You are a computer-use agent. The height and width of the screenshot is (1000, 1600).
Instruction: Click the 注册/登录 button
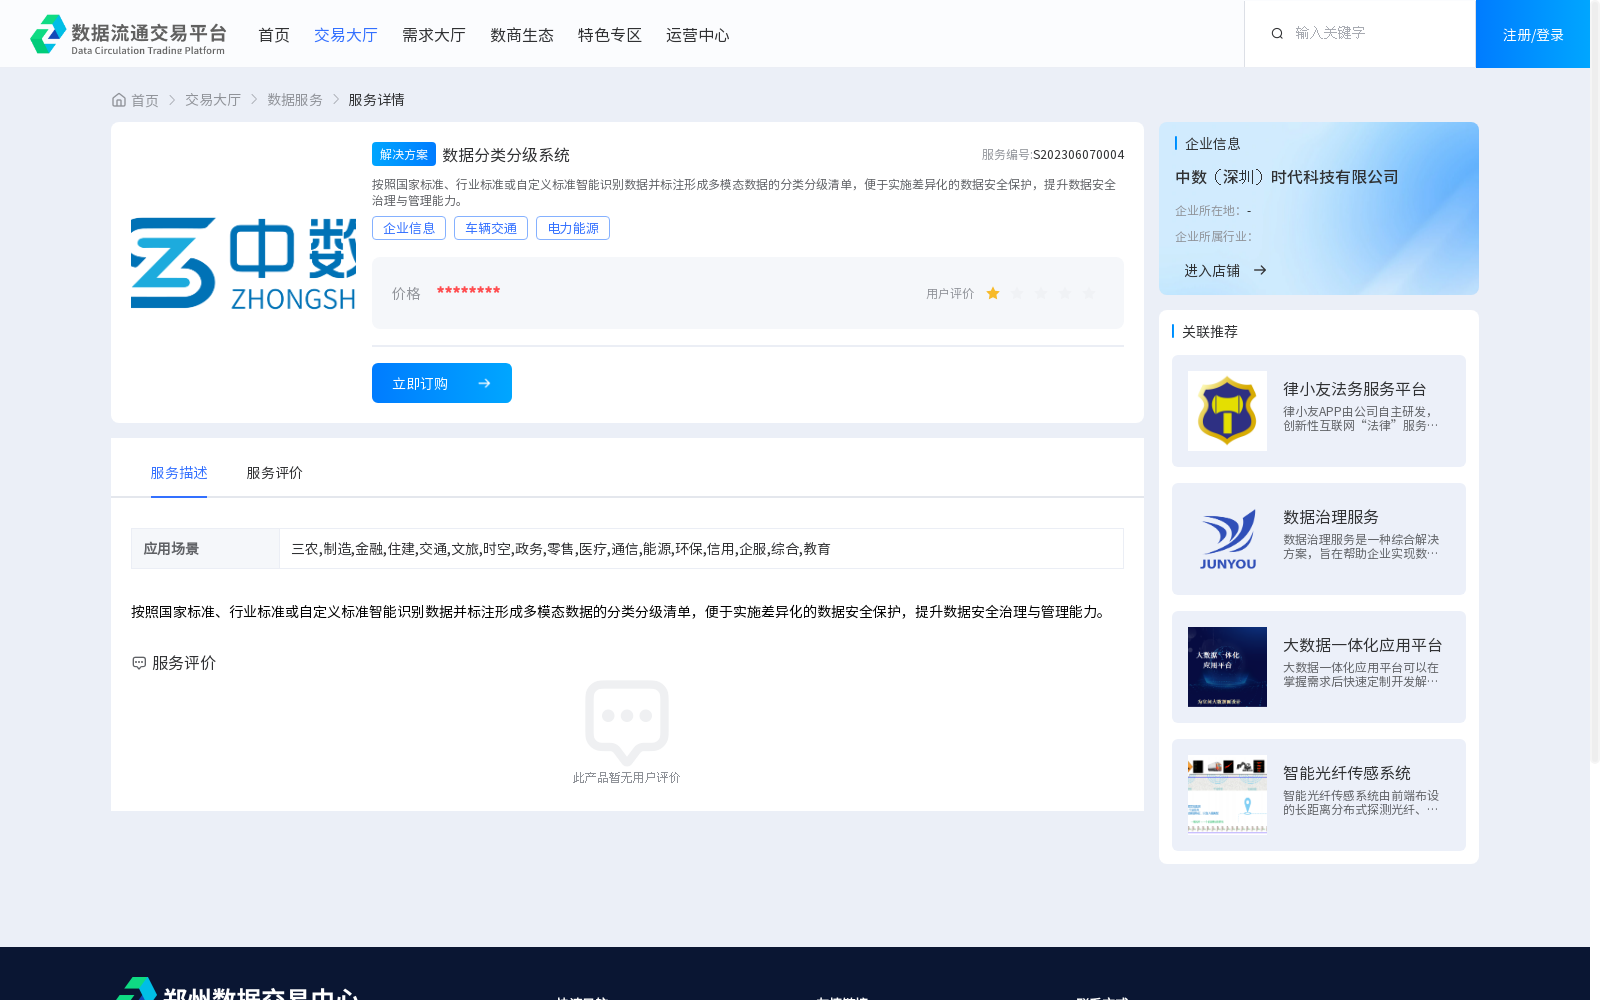click(1533, 34)
